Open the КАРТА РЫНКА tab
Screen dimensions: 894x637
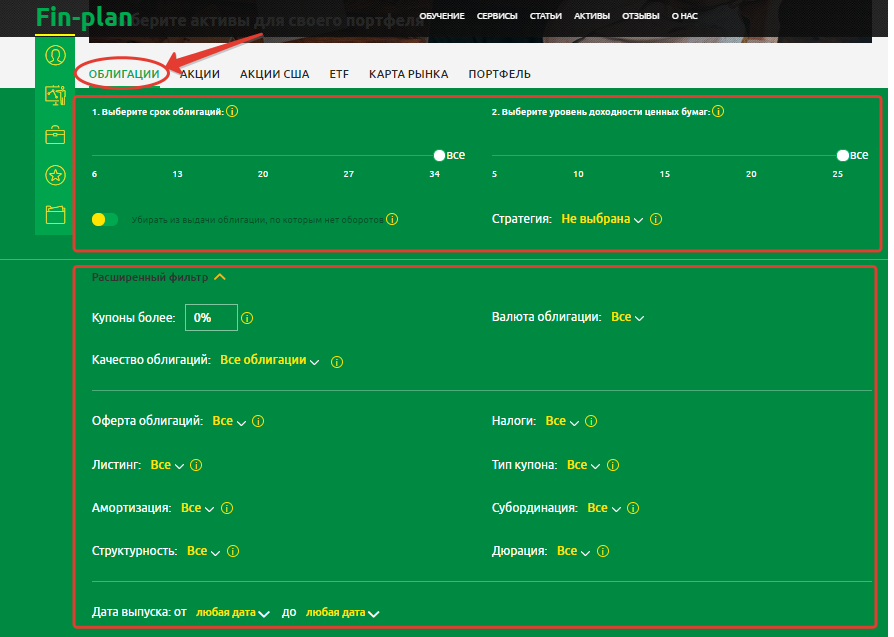408,74
